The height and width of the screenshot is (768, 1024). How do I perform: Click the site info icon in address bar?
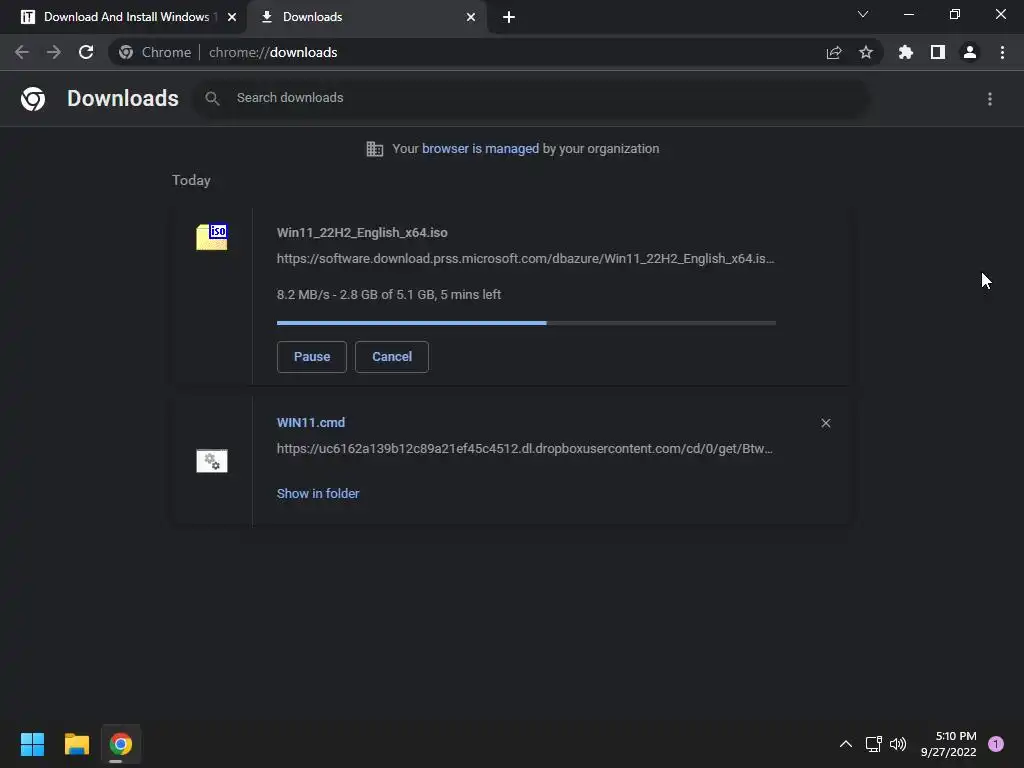(126, 52)
